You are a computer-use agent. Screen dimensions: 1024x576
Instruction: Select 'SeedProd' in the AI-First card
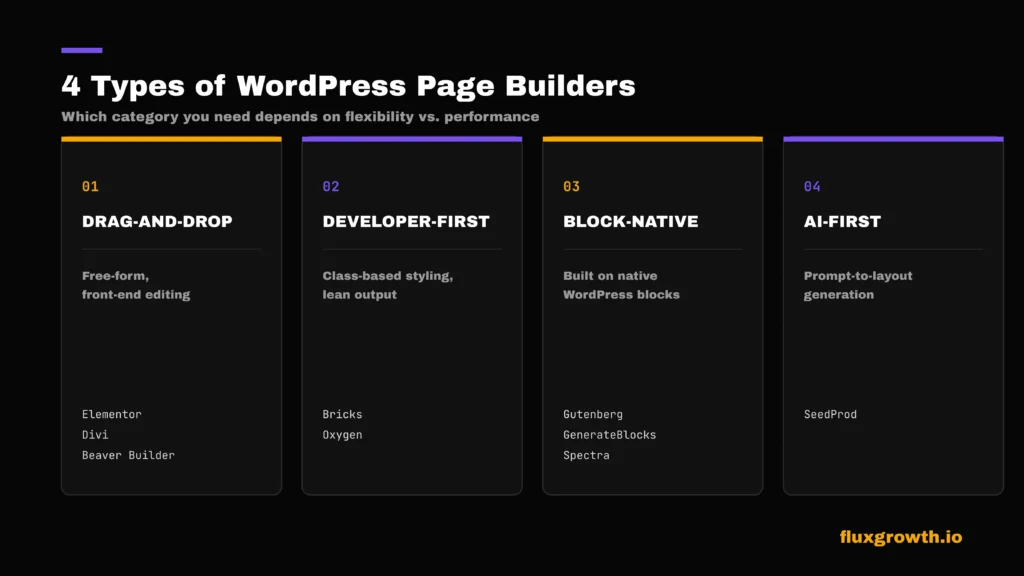[x=830, y=415]
